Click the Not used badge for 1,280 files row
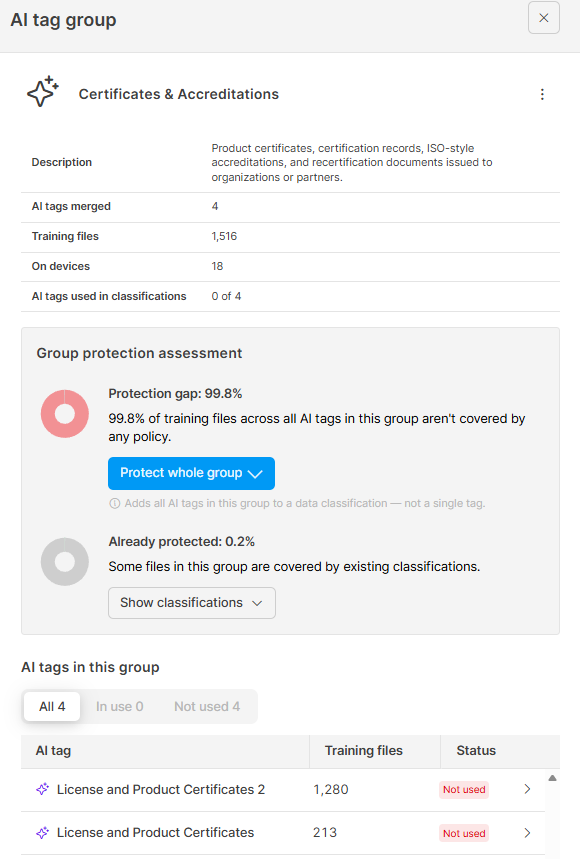This screenshot has width=580, height=859. coord(464,789)
